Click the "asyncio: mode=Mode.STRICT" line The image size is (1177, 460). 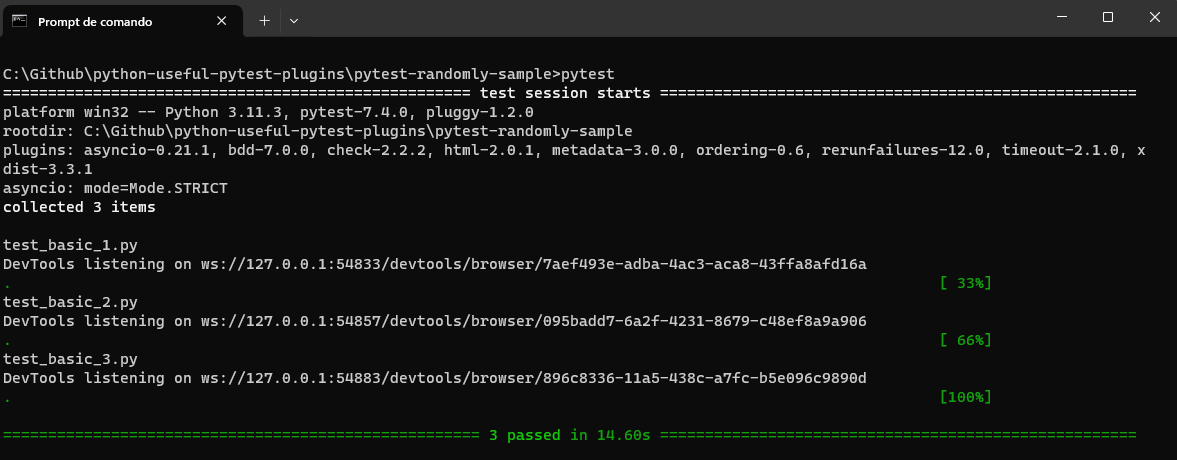tap(115, 188)
